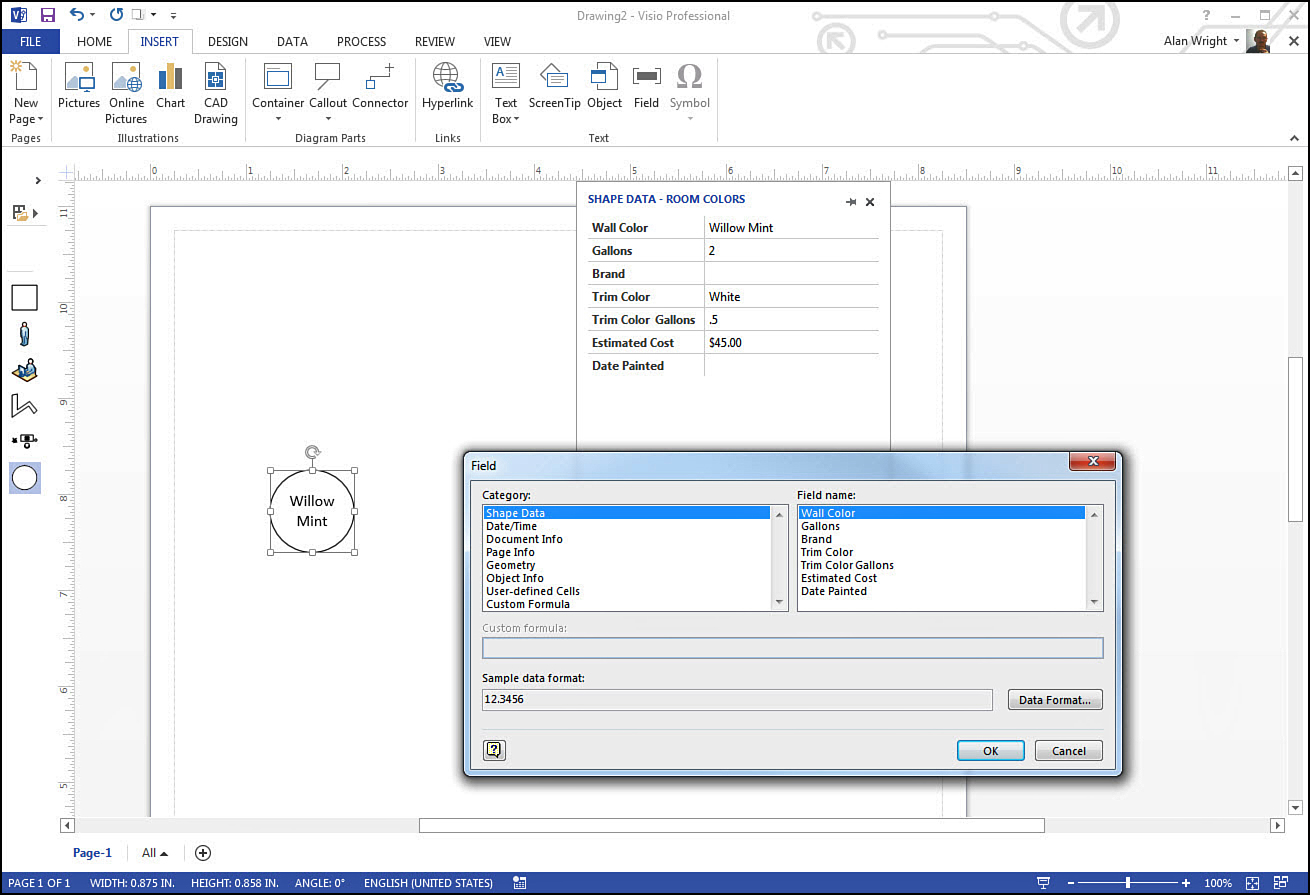The image size is (1310, 895).
Task: Choose Gallons in Field name list
Action: 941,526
